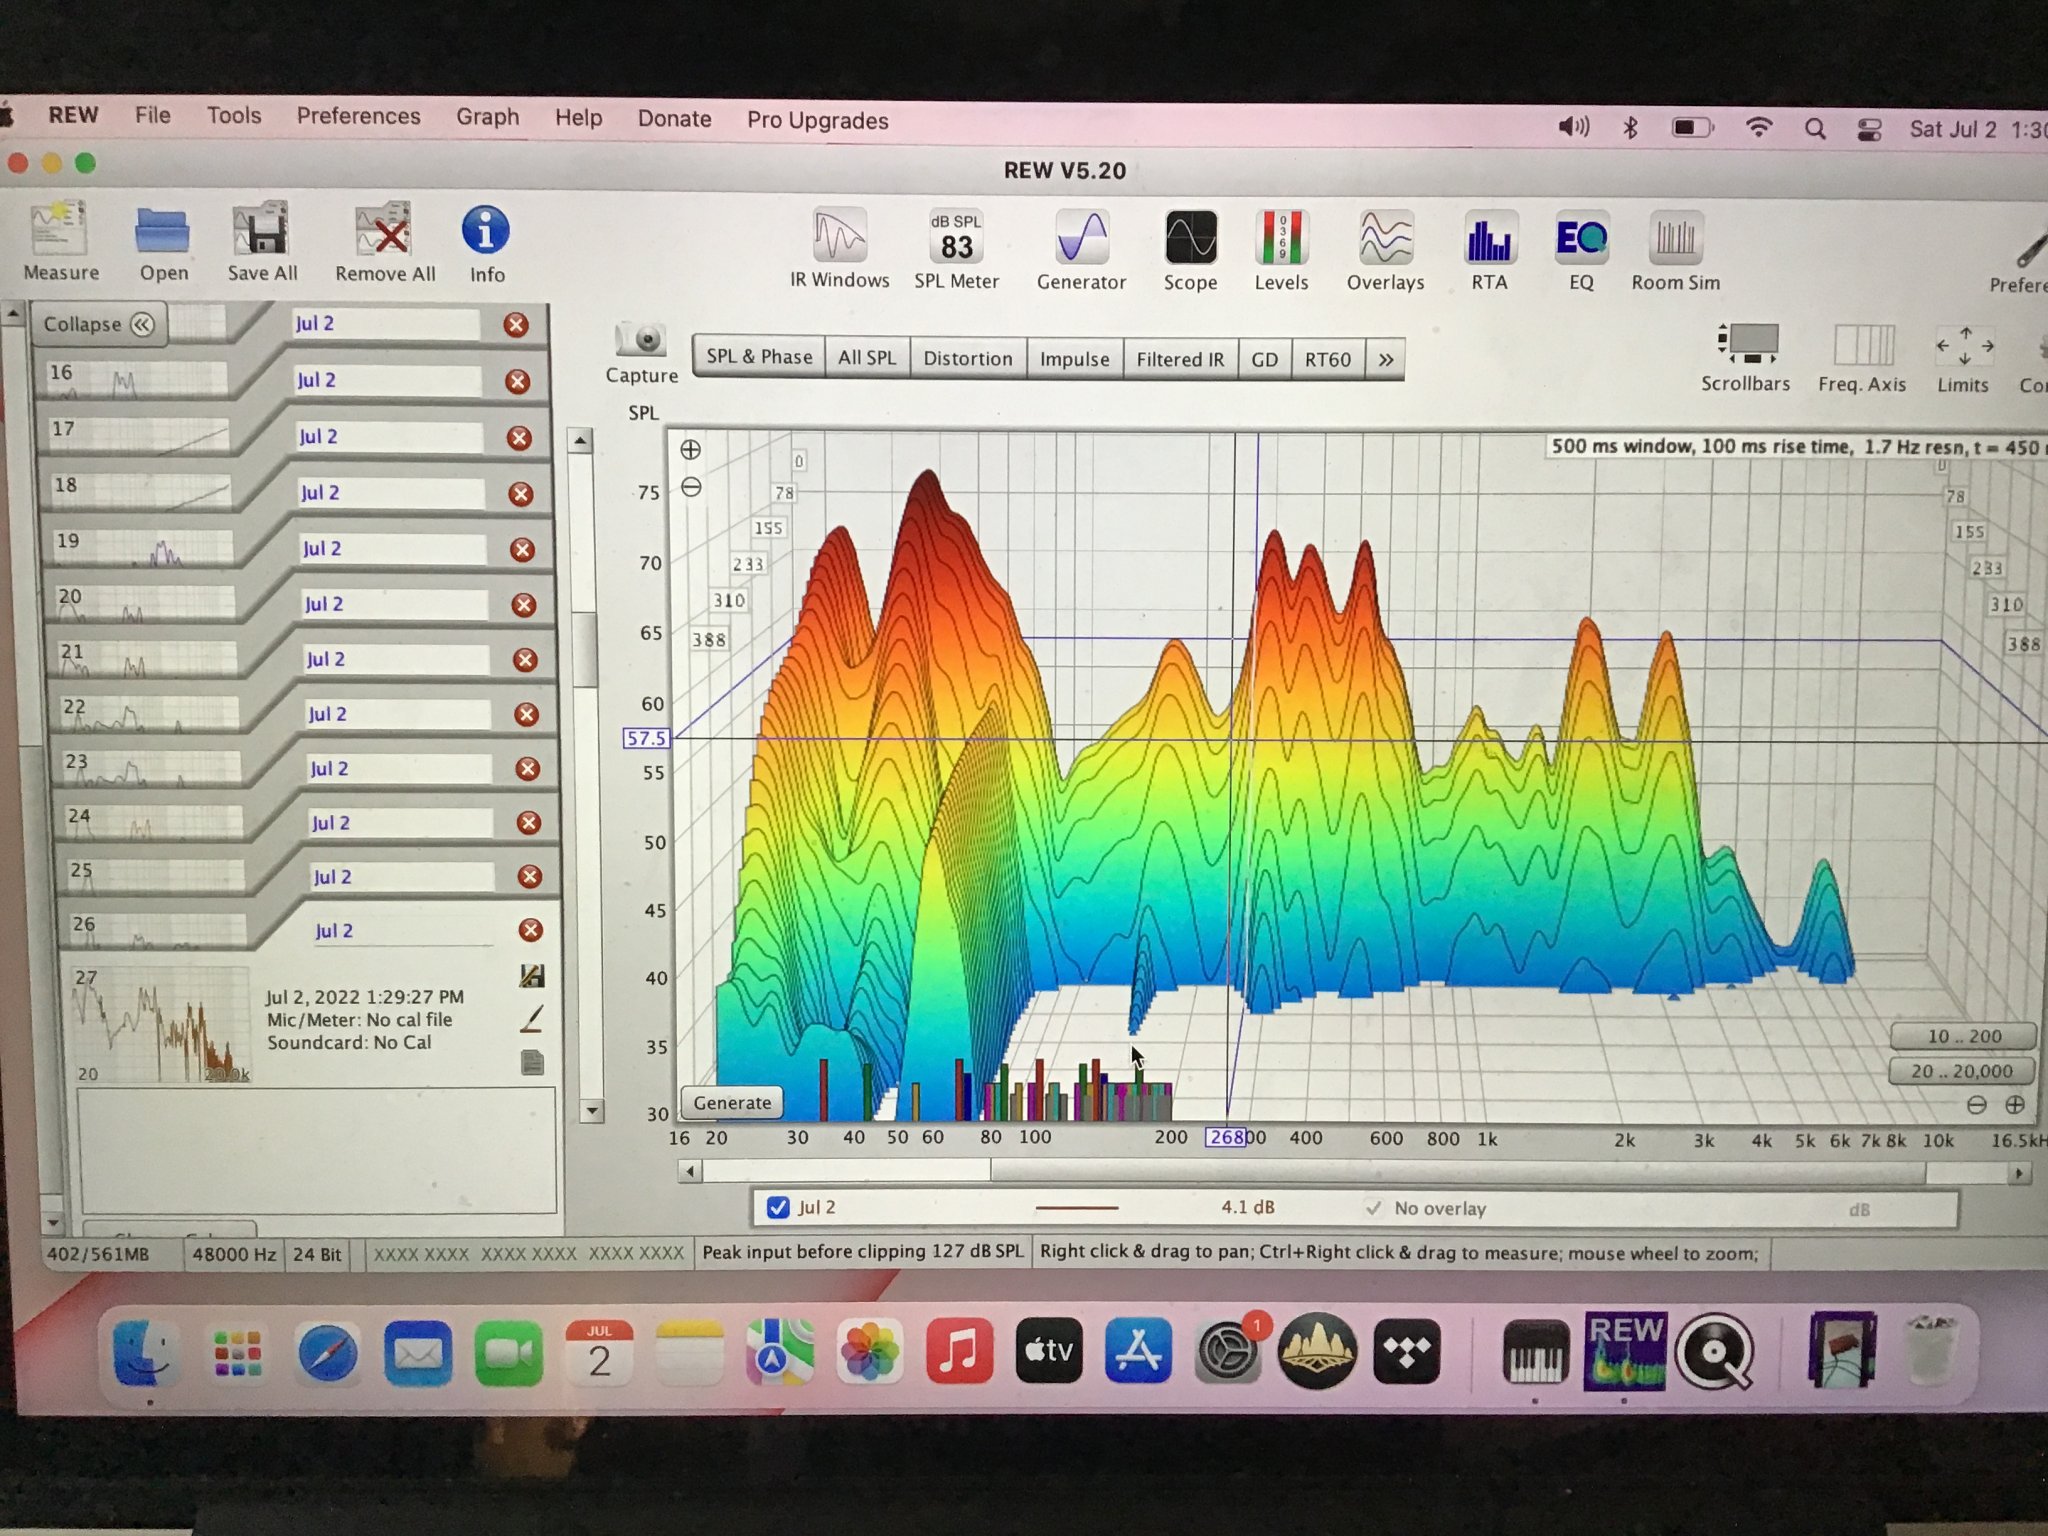Viewport: 2048px width, 1536px height.
Task: Open the signal Generator
Action: [x=1081, y=250]
